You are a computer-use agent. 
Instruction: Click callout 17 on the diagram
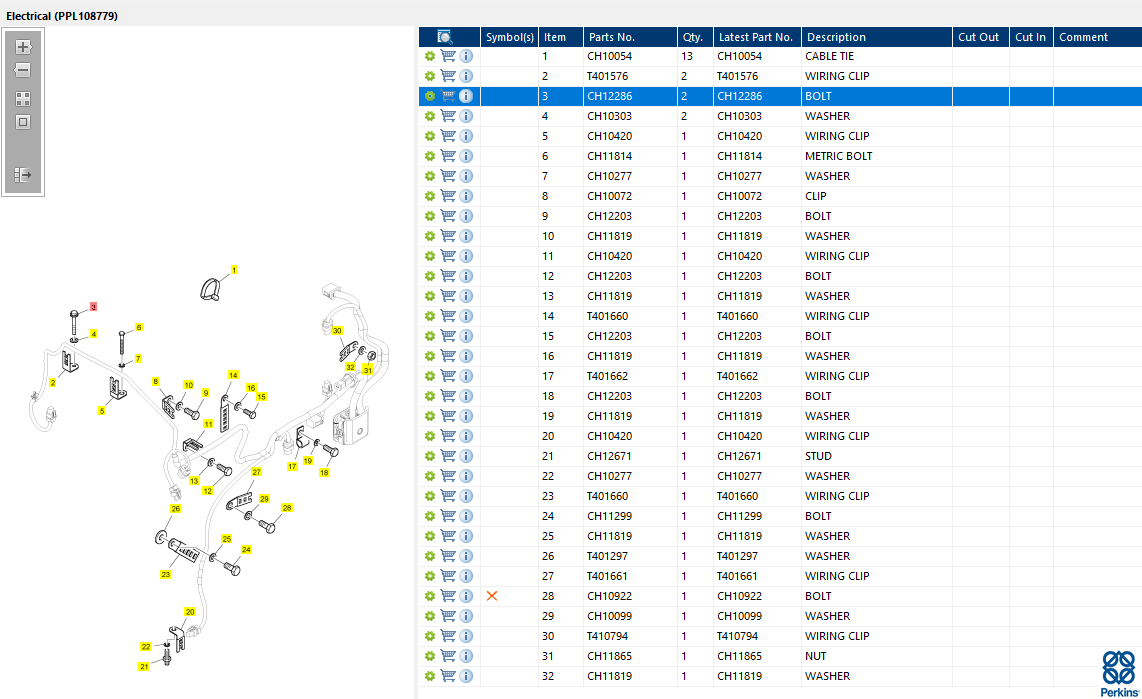coord(292,467)
